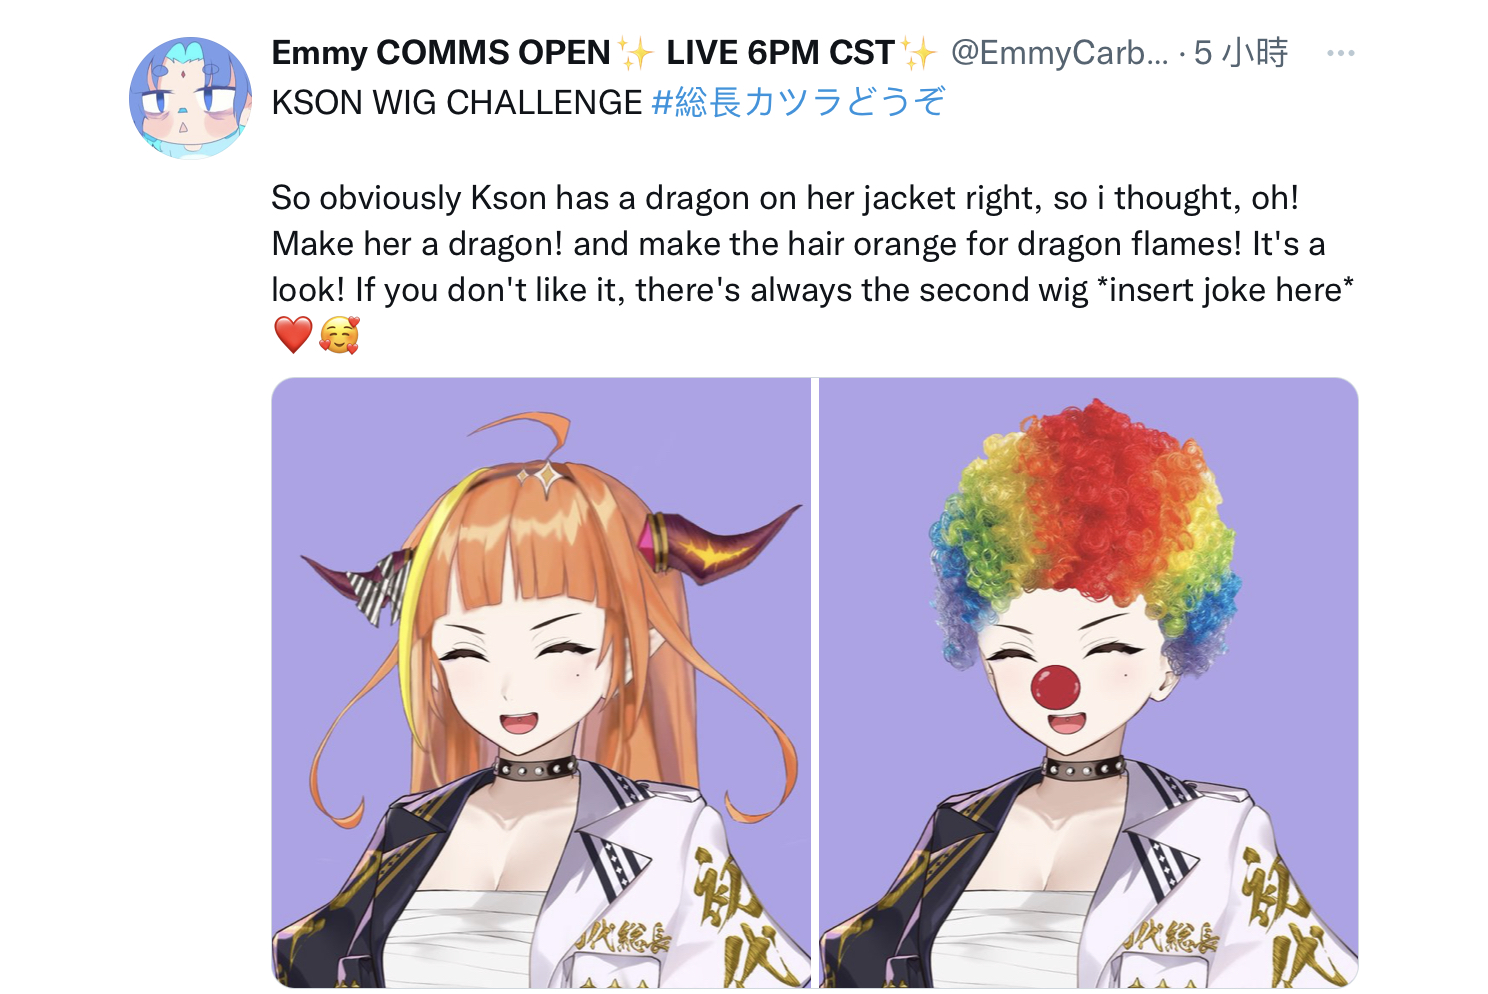Click the red heart emoji

point(293,335)
